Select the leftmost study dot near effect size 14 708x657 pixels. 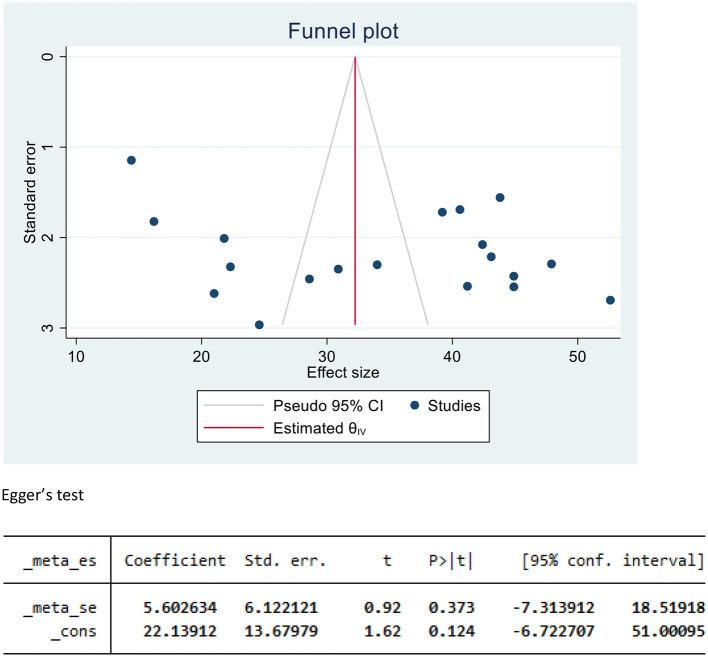point(131,160)
